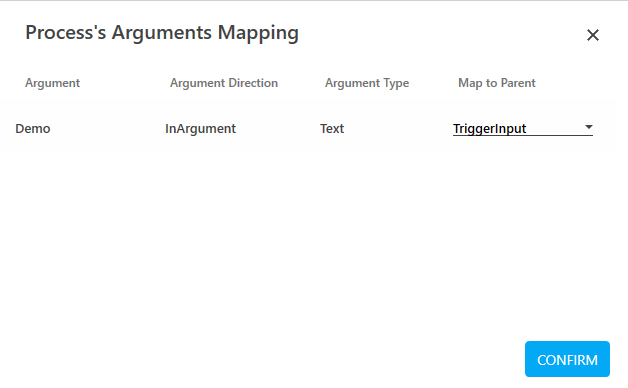The width and height of the screenshot is (628, 388).
Task: Select the Demo argument name
Action: (x=33, y=129)
